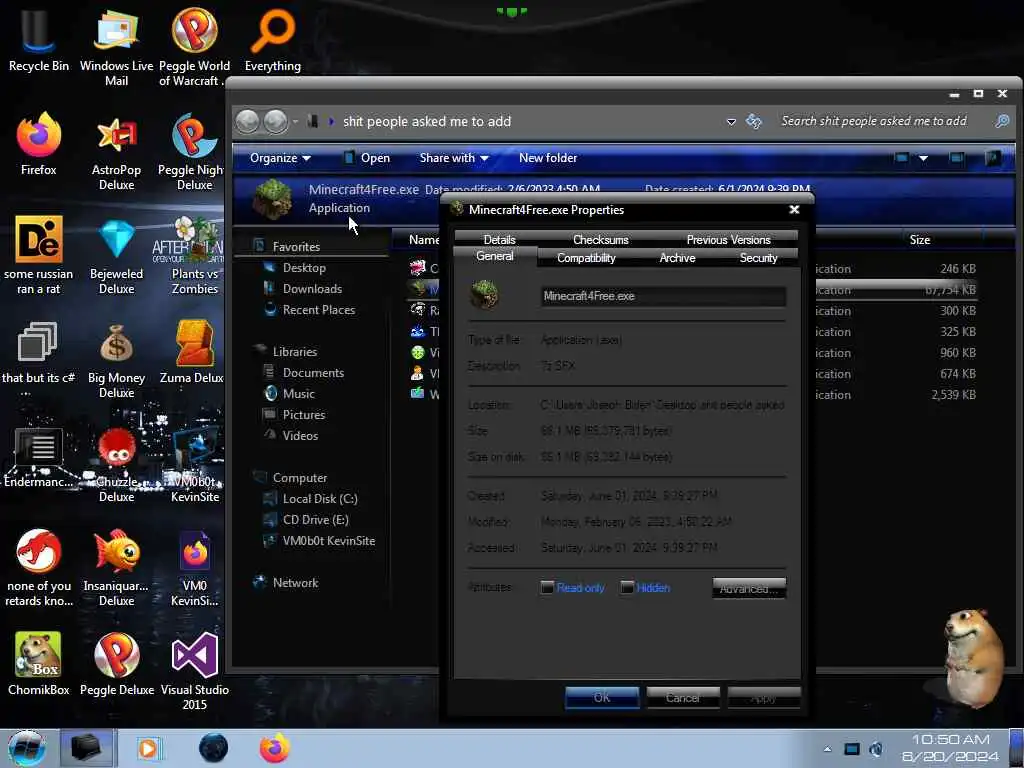Screen dimensions: 1024x768
Task: Select the General tab
Action: click(494, 256)
